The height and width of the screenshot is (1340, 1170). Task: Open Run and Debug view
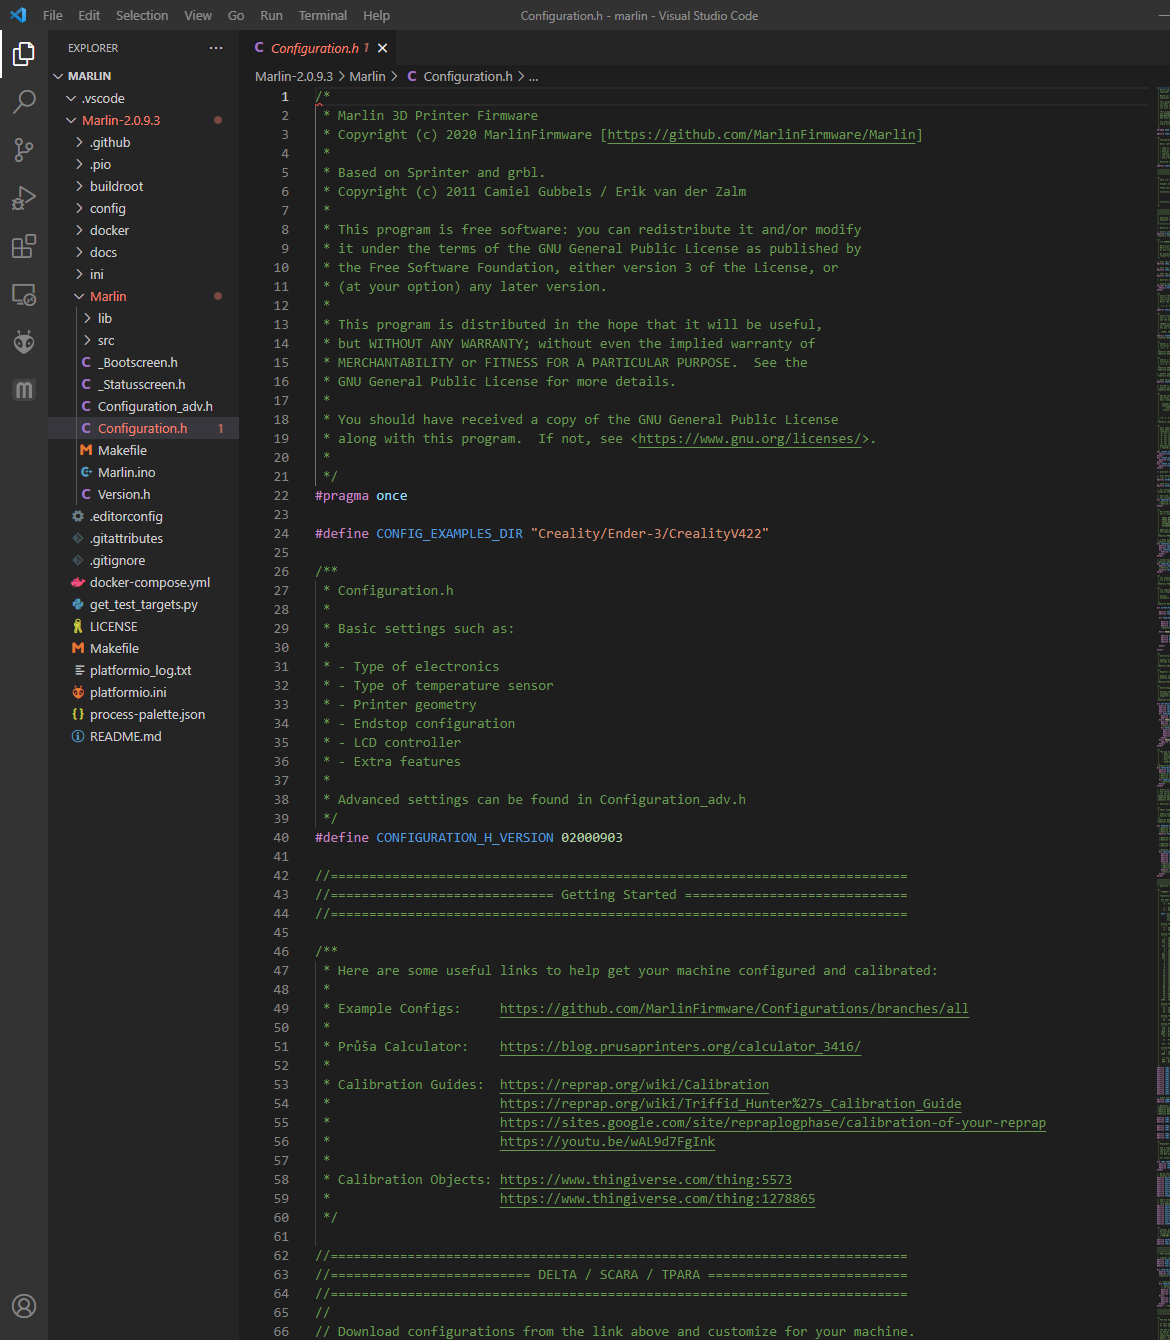coord(24,198)
